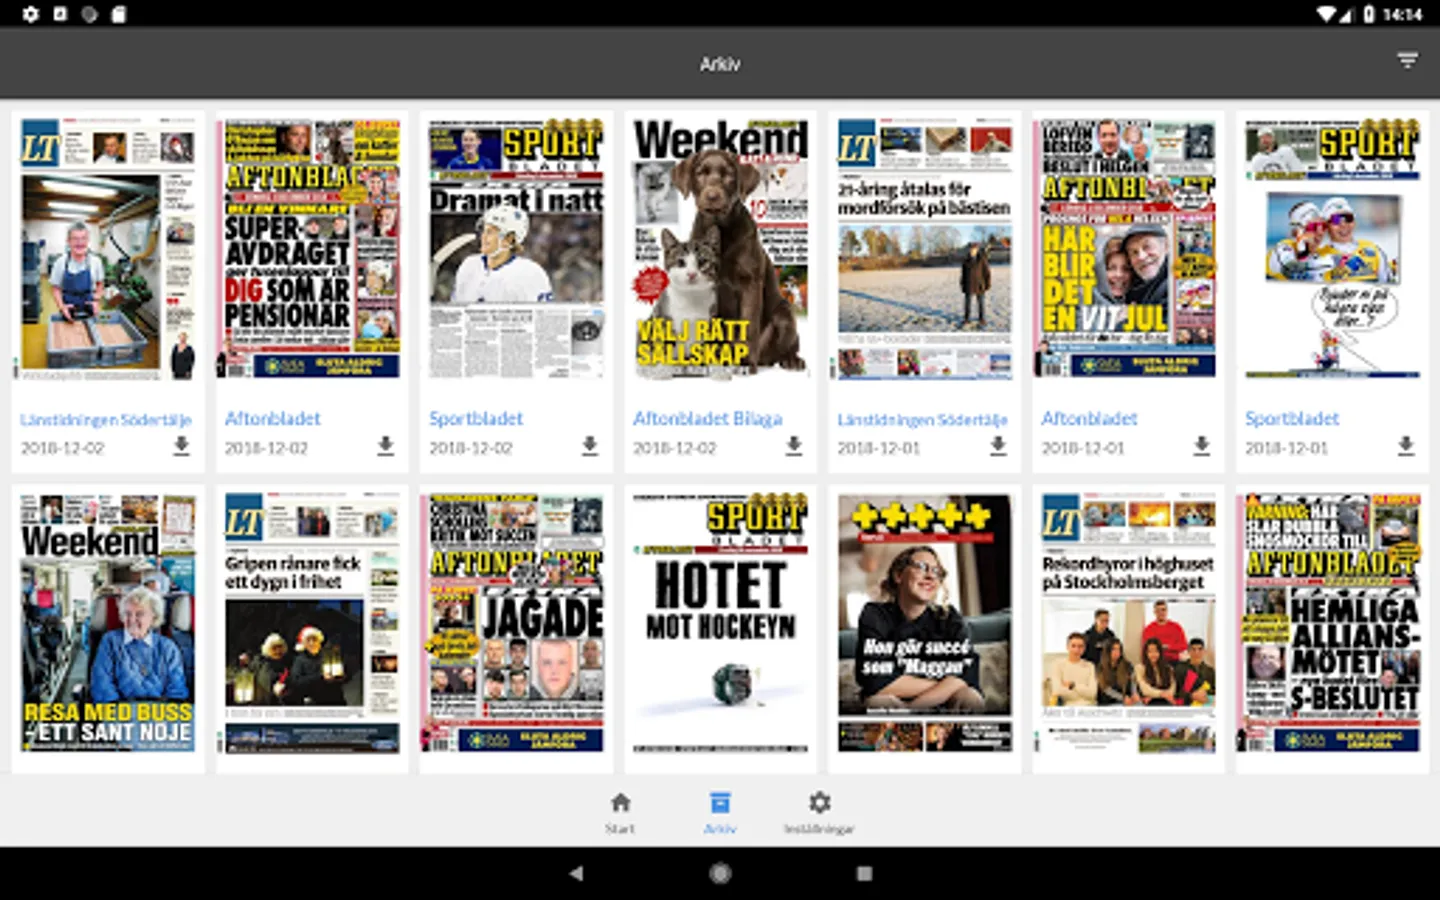Click Sportbladet title dated 2018-12-01
The image size is (1440, 900).
(x=1292, y=418)
